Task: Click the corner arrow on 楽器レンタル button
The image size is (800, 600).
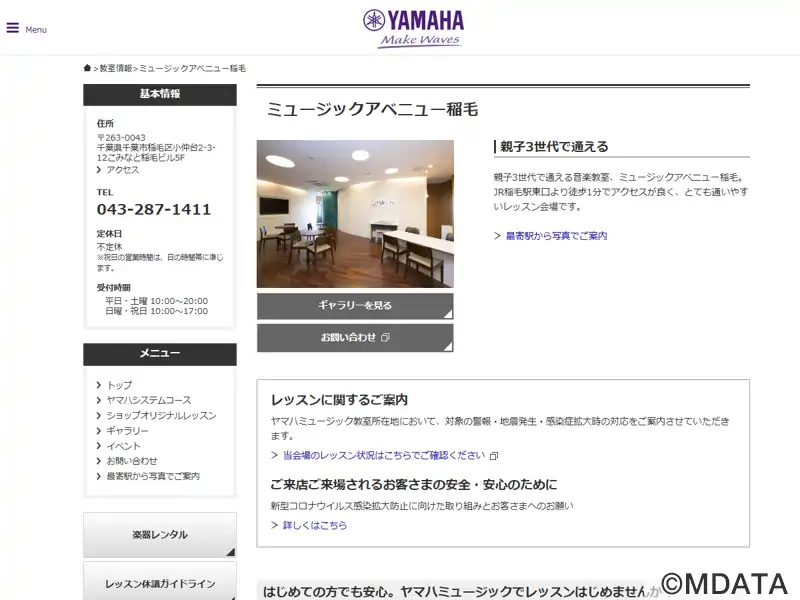Action: pyautogui.click(x=231, y=552)
